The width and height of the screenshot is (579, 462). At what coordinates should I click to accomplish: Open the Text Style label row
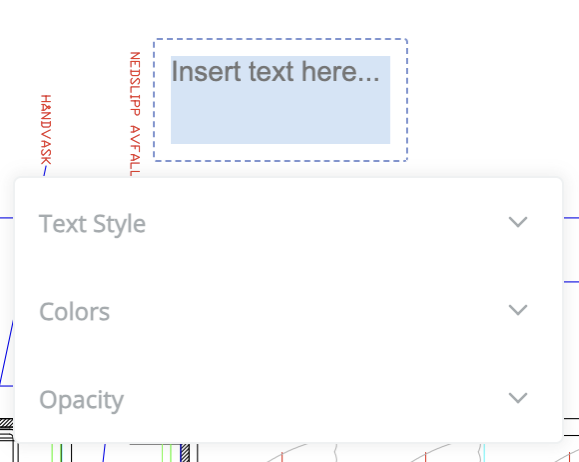[x=288, y=223]
